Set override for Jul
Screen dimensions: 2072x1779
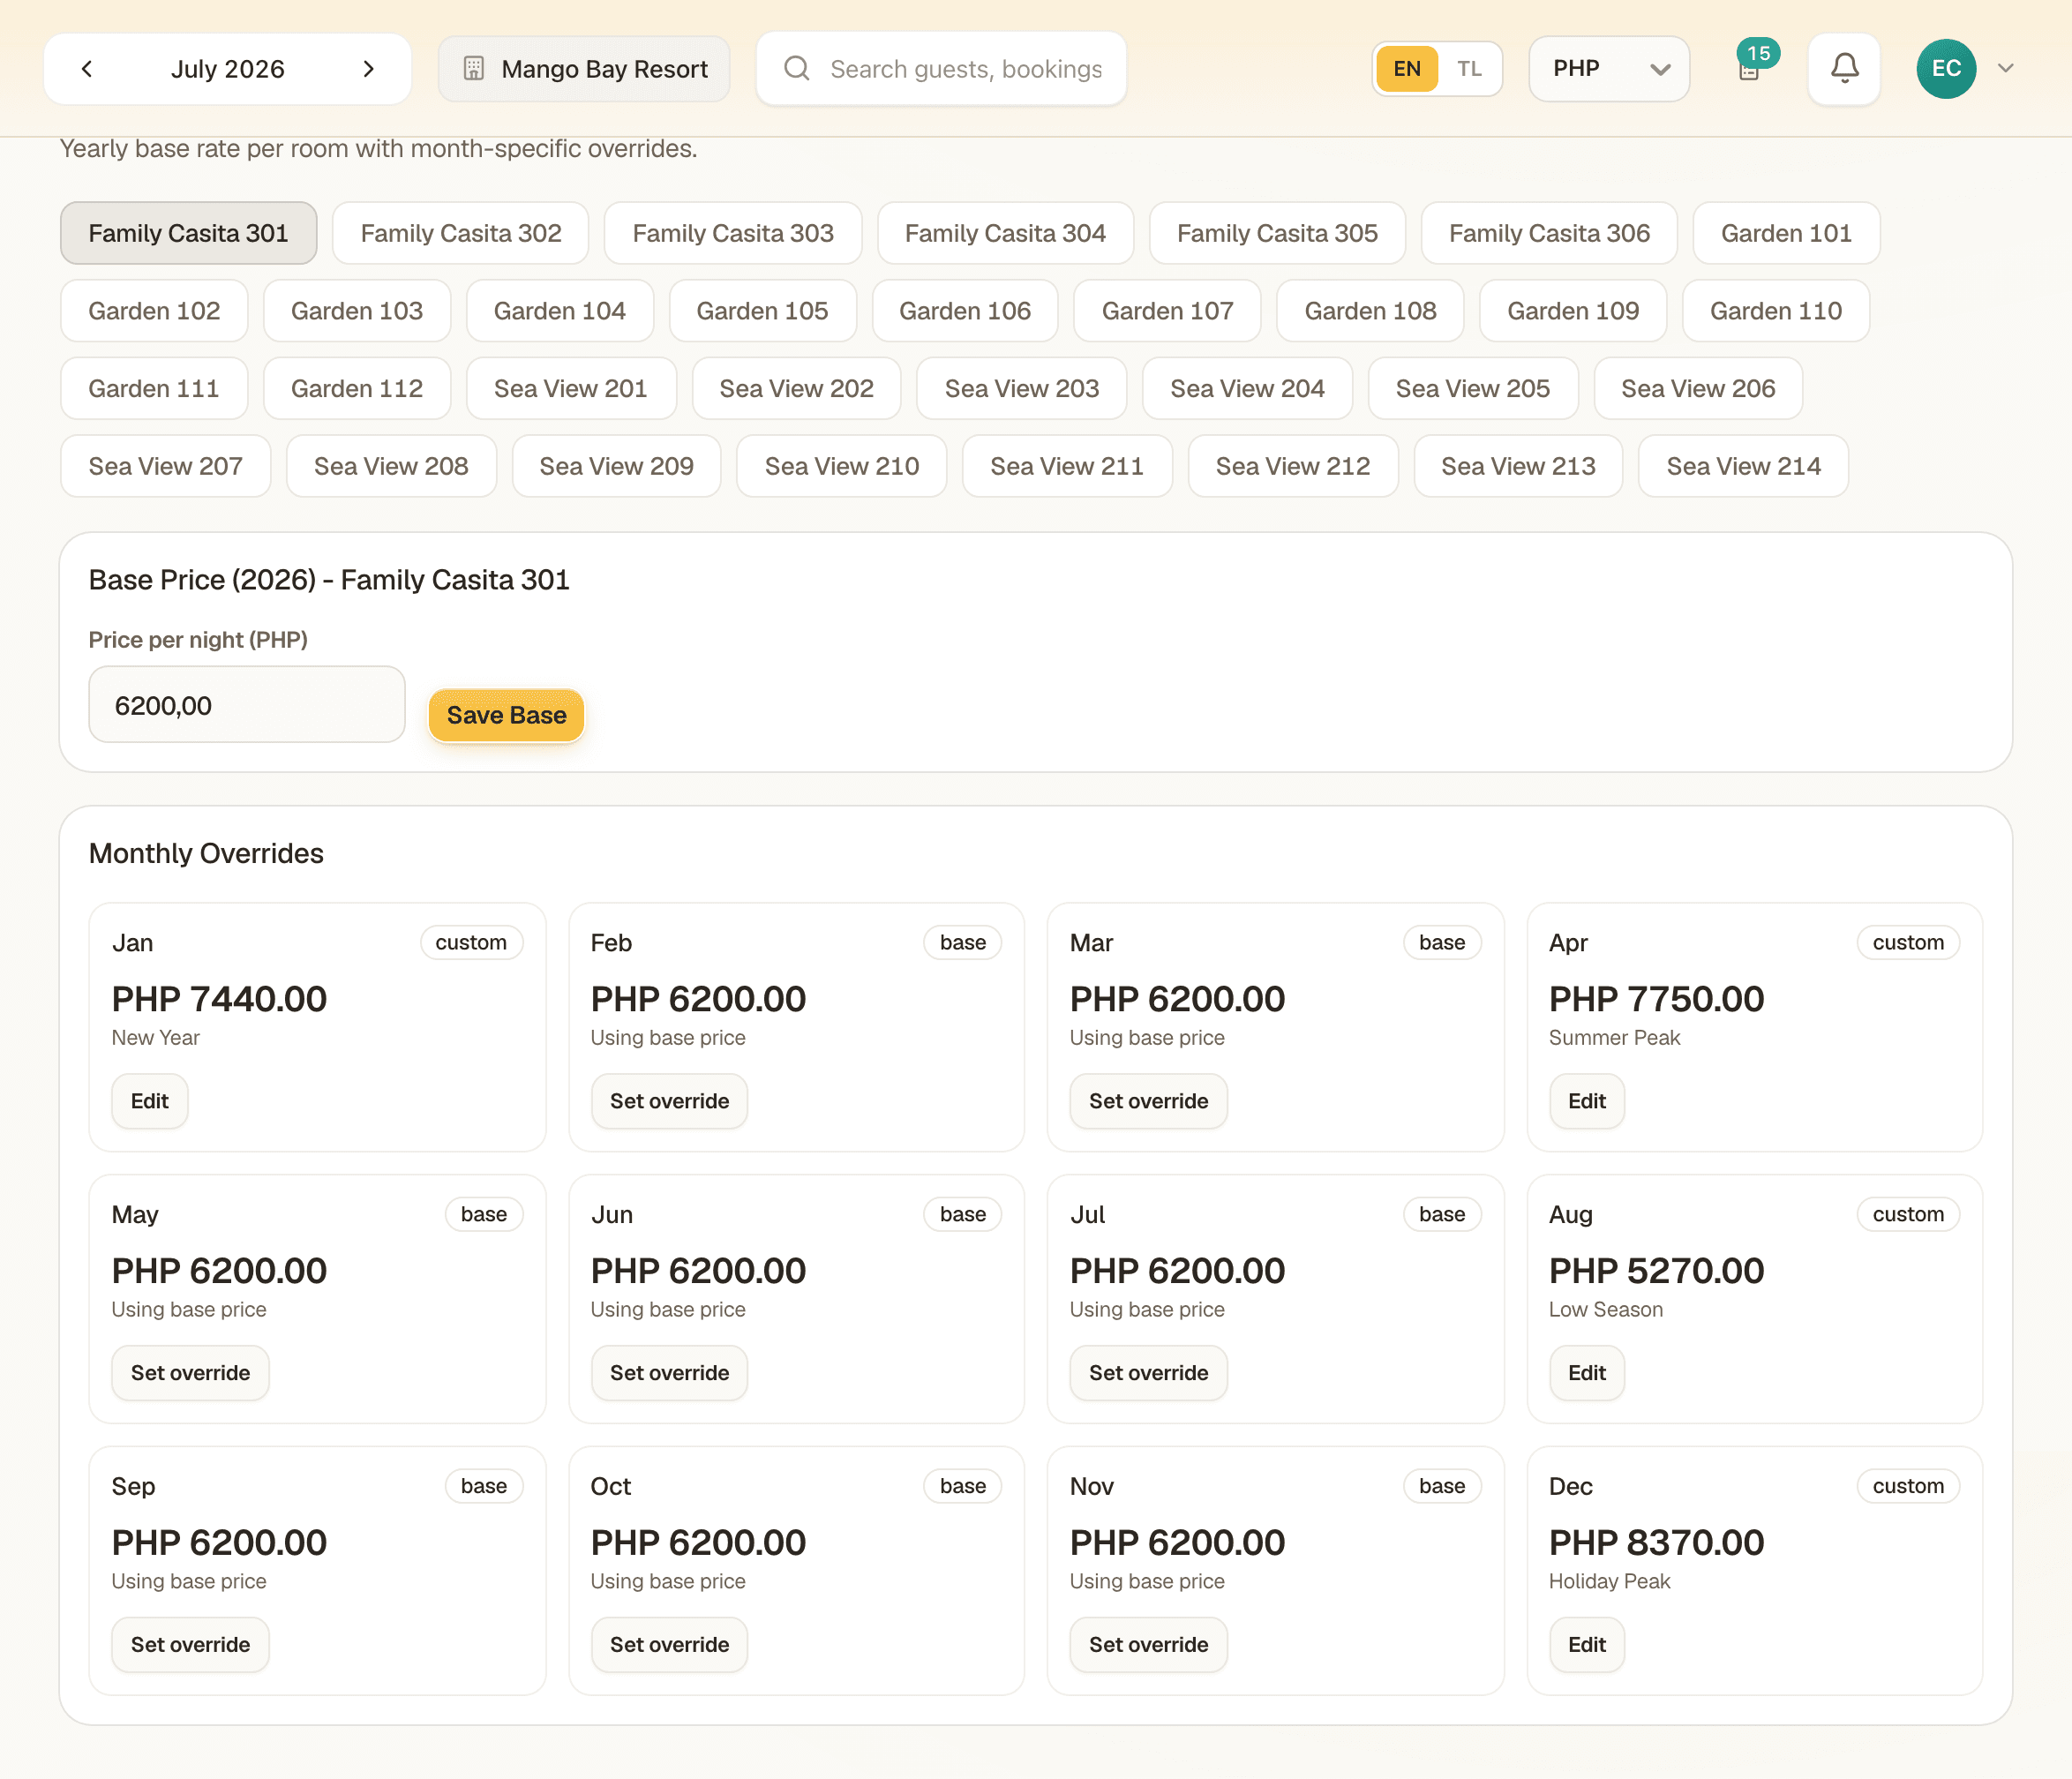(1148, 1374)
